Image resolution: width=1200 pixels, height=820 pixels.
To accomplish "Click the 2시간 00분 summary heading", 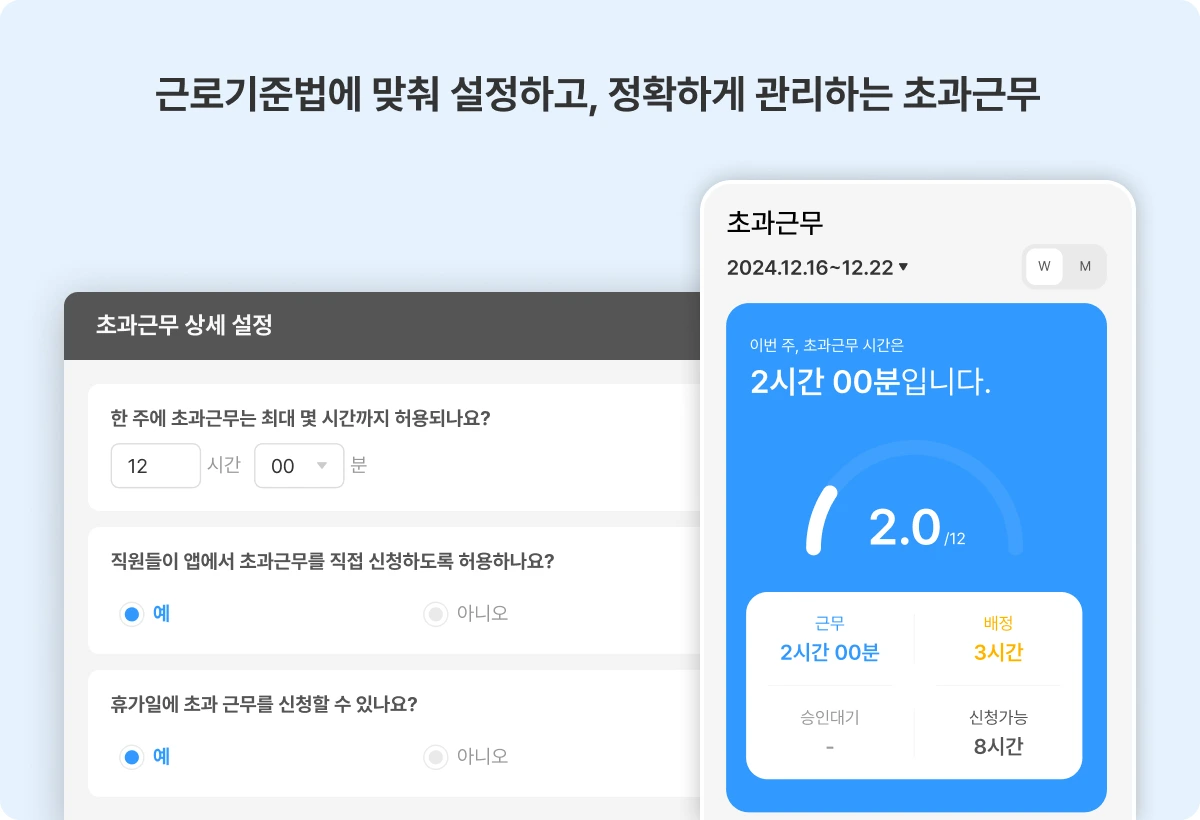I will coord(870,381).
